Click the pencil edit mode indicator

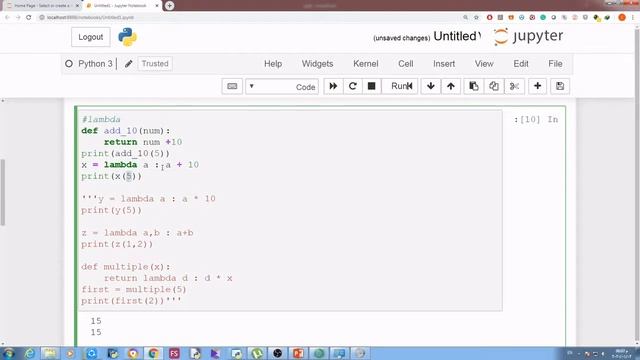[129, 64]
